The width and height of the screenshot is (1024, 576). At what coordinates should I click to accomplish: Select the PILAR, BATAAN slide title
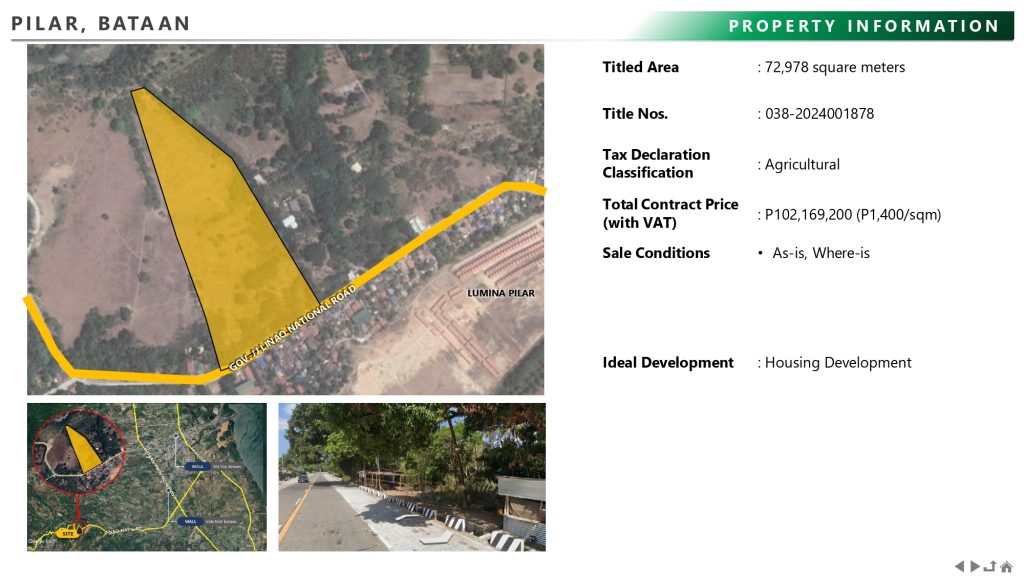(x=101, y=23)
